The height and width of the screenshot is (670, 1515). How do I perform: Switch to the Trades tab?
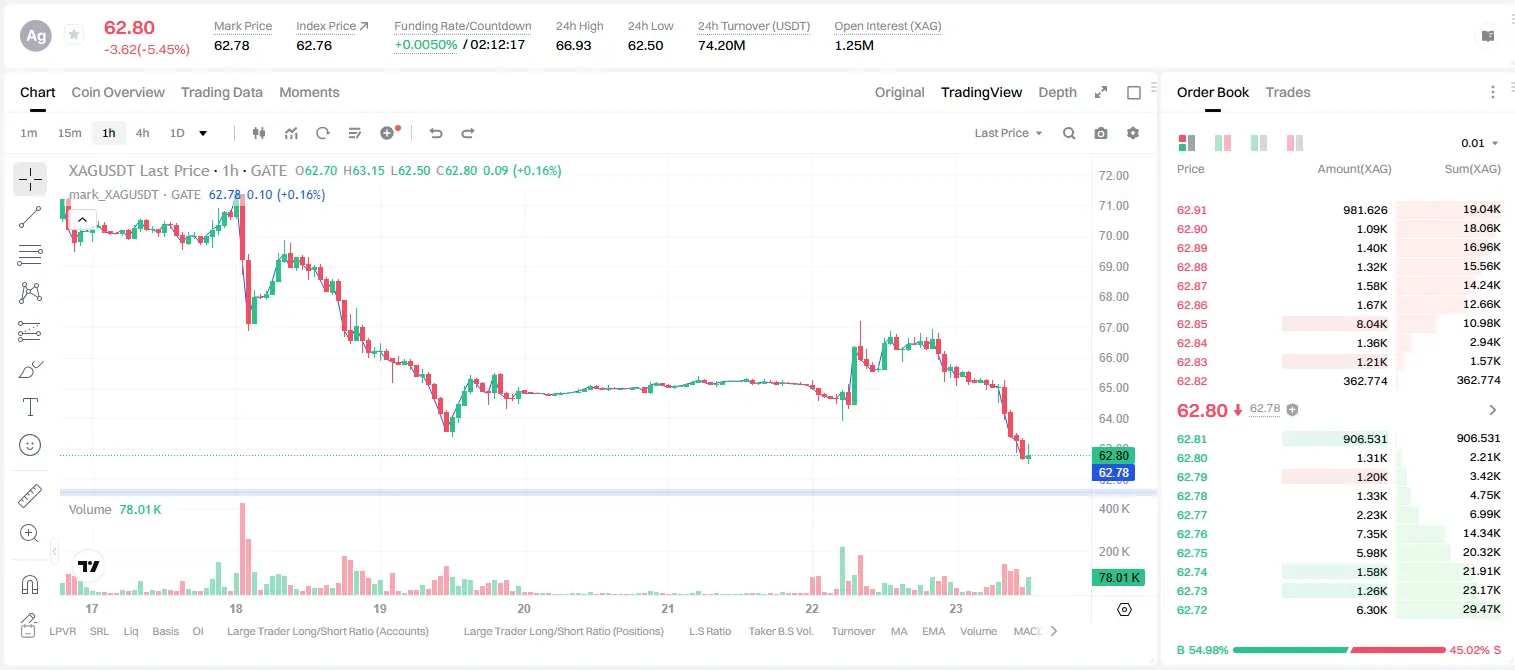(1288, 92)
